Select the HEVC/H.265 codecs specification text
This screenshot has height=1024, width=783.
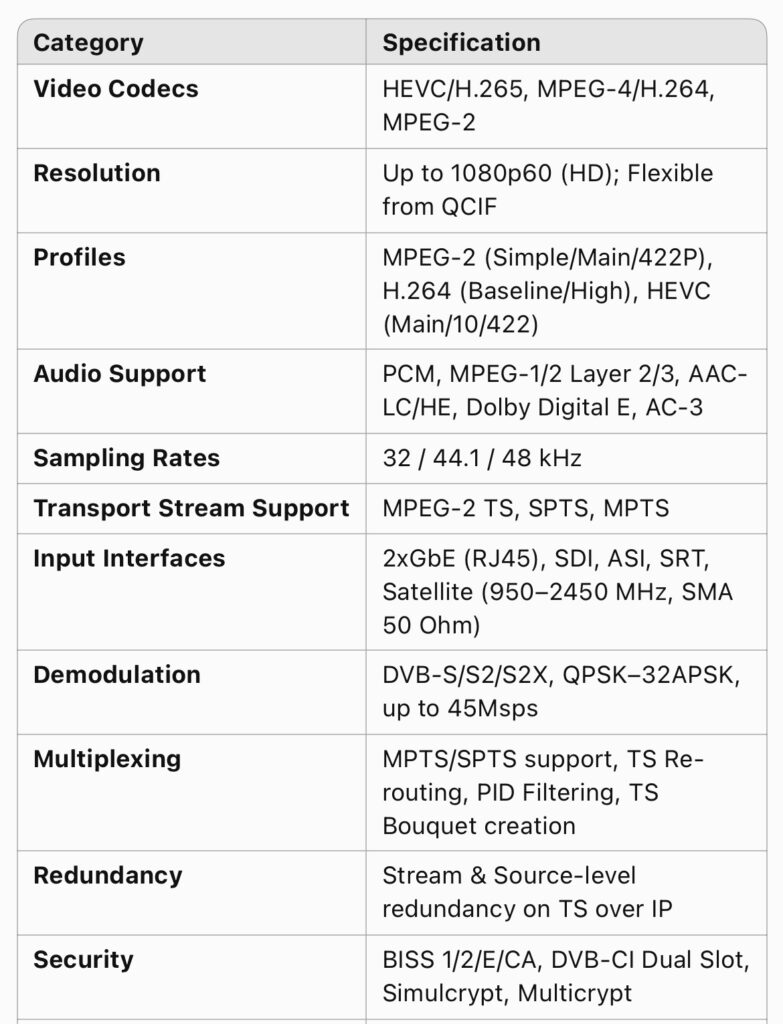point(549,106)
